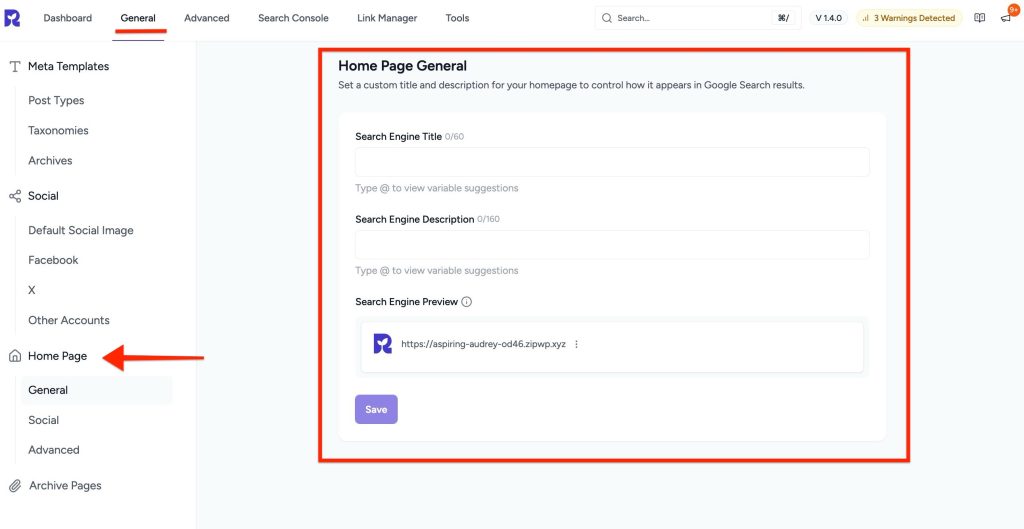Expand the Meta Templates section

coord(68,67)
